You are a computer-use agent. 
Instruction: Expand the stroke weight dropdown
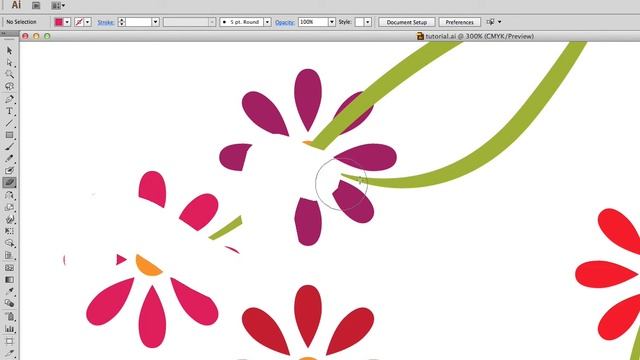point(156,22)
